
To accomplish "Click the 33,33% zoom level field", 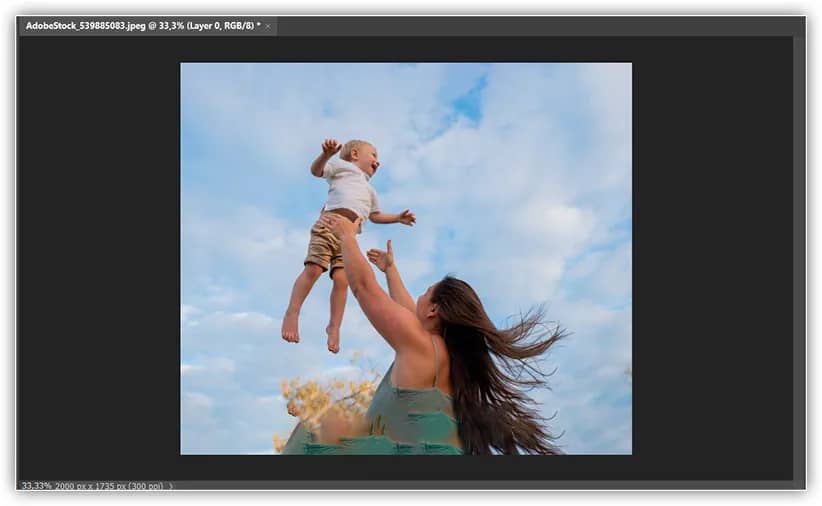I will coord(37,485).
